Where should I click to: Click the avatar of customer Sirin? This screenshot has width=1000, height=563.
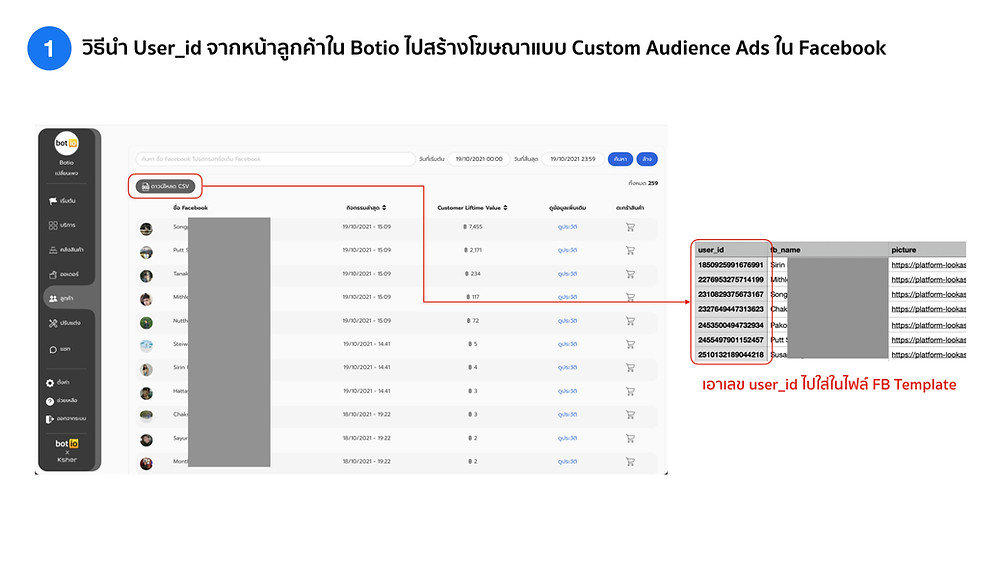pos(146,370)
